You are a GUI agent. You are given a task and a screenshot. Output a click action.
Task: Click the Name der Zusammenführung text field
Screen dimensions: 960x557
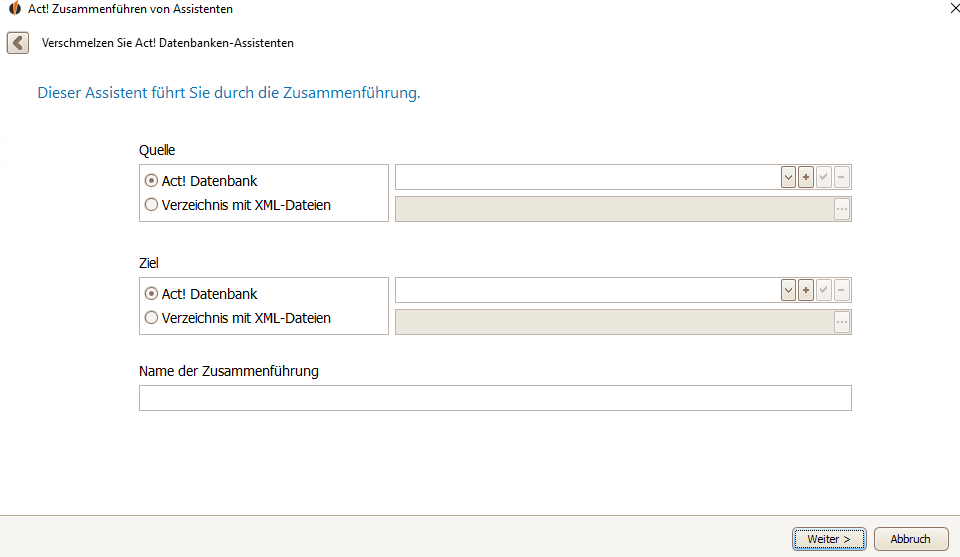(x=495, y=398)
